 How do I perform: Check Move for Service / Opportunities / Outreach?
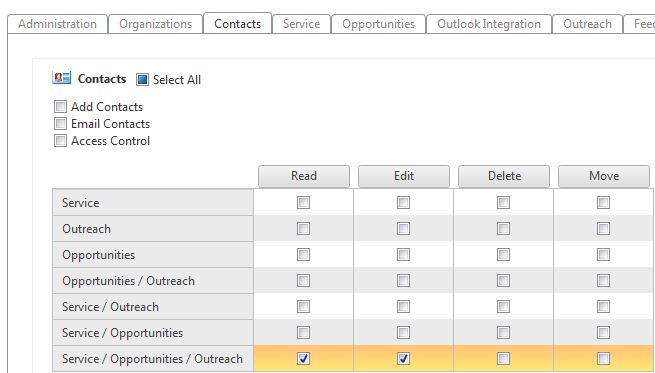[603, 358]
